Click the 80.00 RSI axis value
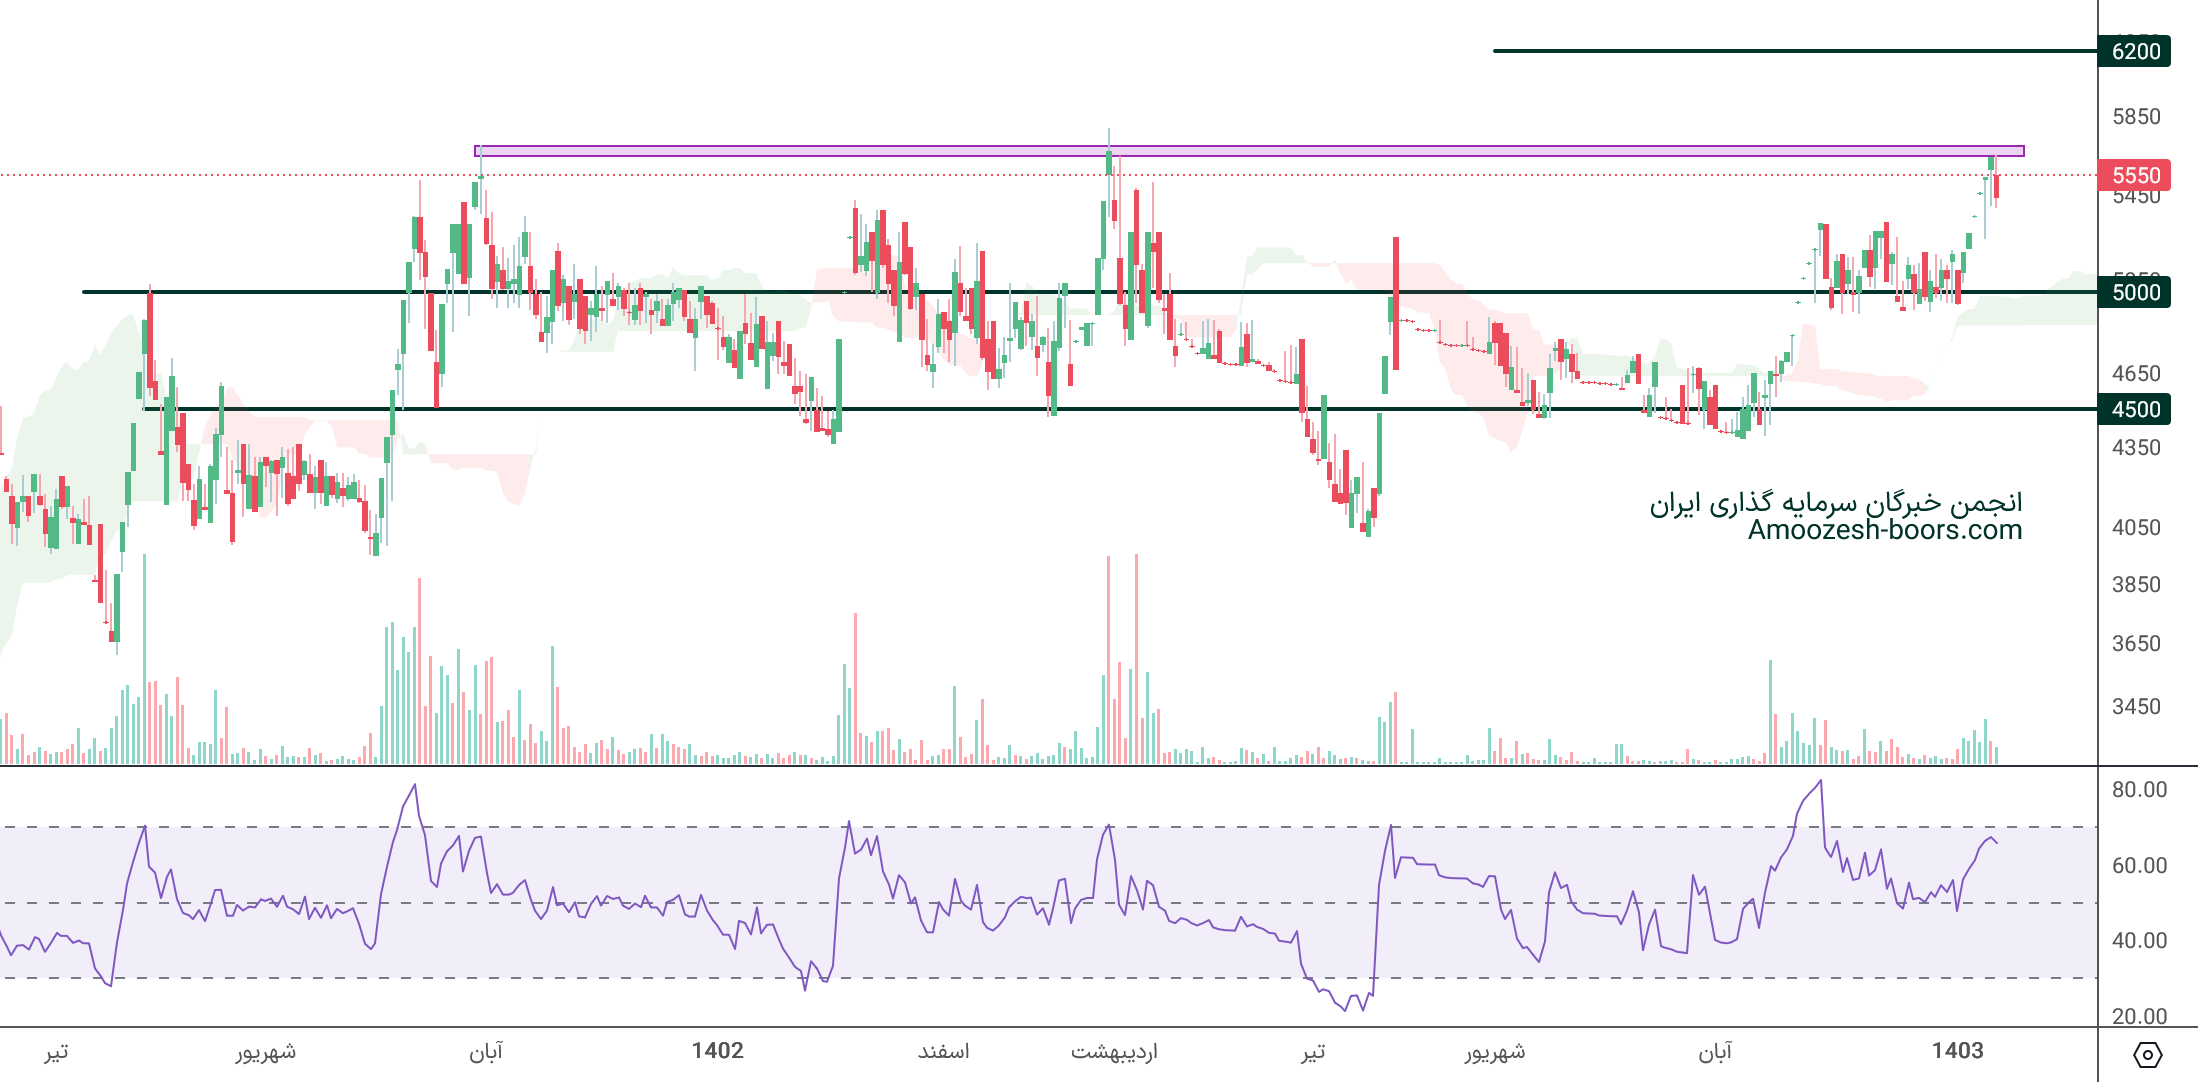 click(x=2139, y=789)
